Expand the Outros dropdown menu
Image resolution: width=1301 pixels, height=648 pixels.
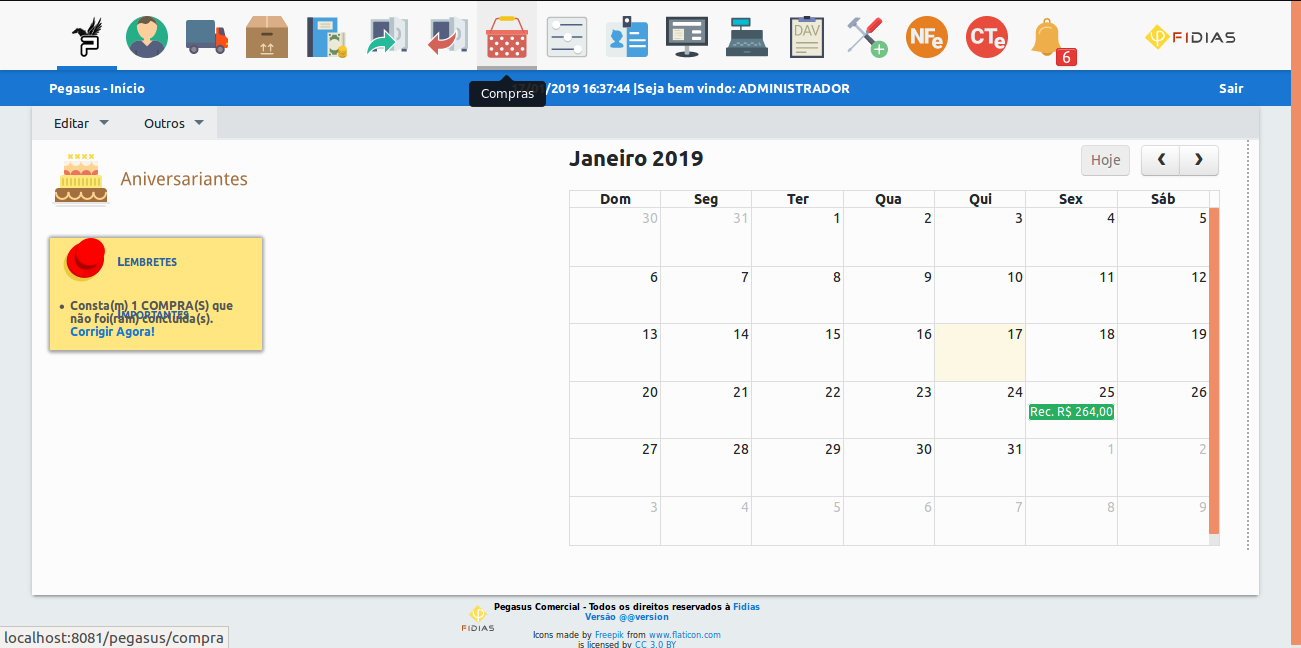[x=174, y=123]
